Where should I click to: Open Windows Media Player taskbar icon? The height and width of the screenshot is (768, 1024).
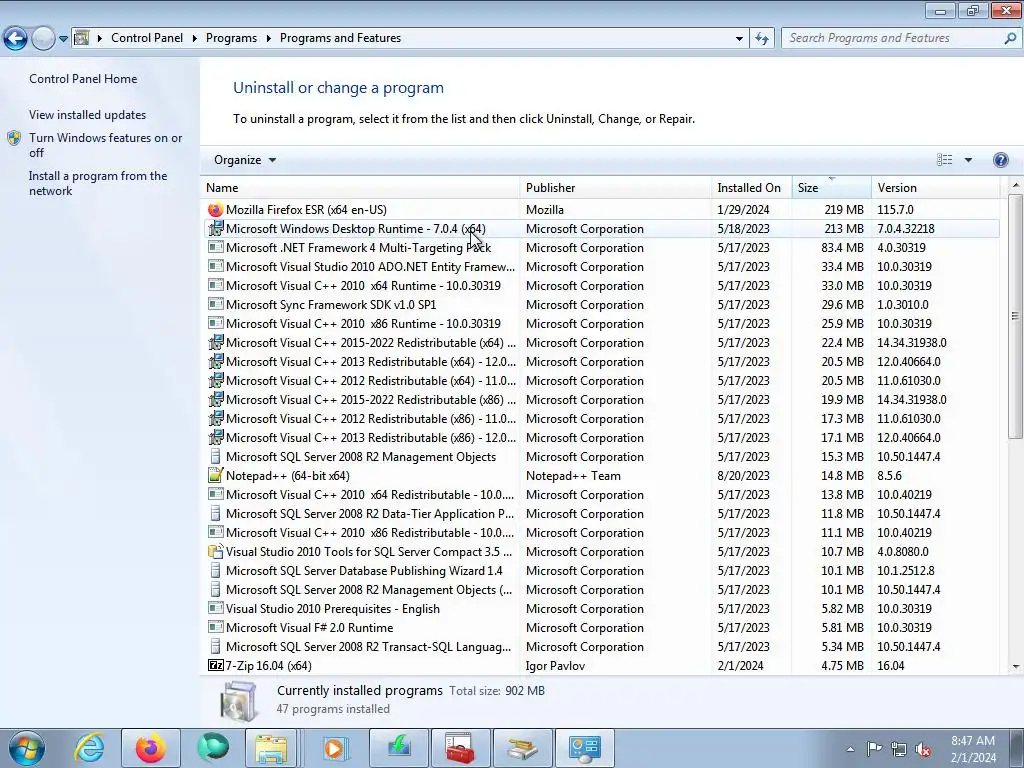(334, 748)
